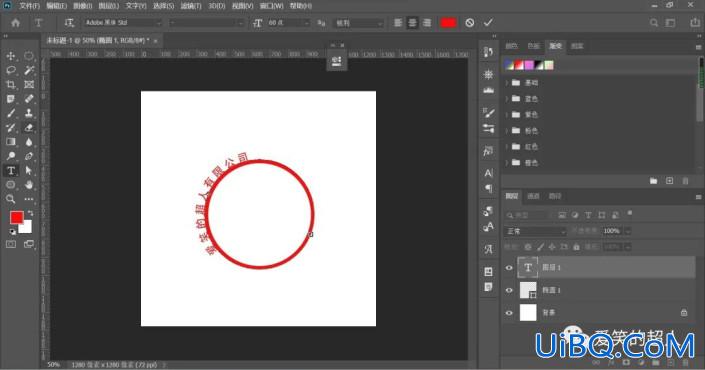The image size is (705, 370).
Task: Click the red foreground color swatch
Action: pyautogui.click(x=17, y=218)
